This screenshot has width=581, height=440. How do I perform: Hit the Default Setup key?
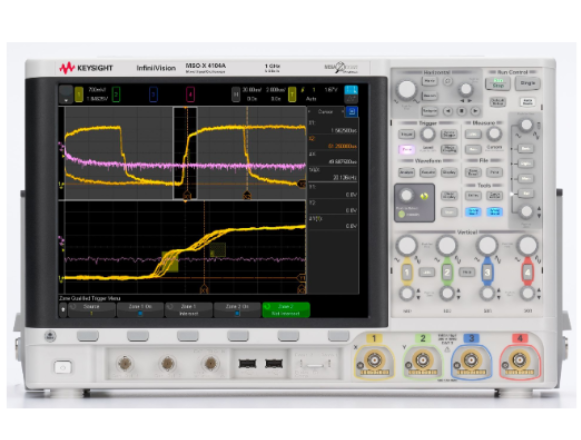[498, 102]
